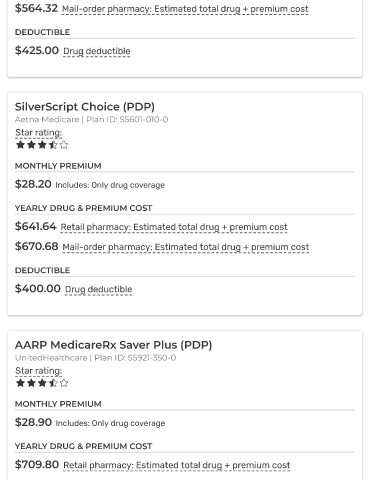Click Drug deductible link next to $425.00

pos(97,51)
